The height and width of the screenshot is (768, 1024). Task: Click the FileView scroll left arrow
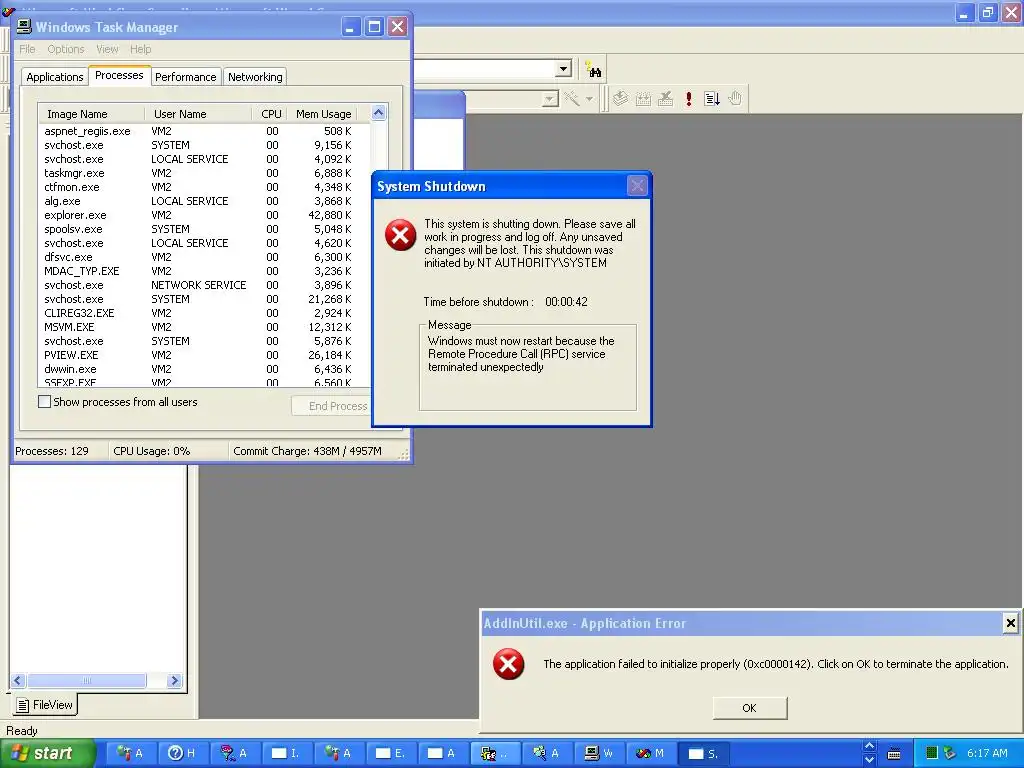18,680
